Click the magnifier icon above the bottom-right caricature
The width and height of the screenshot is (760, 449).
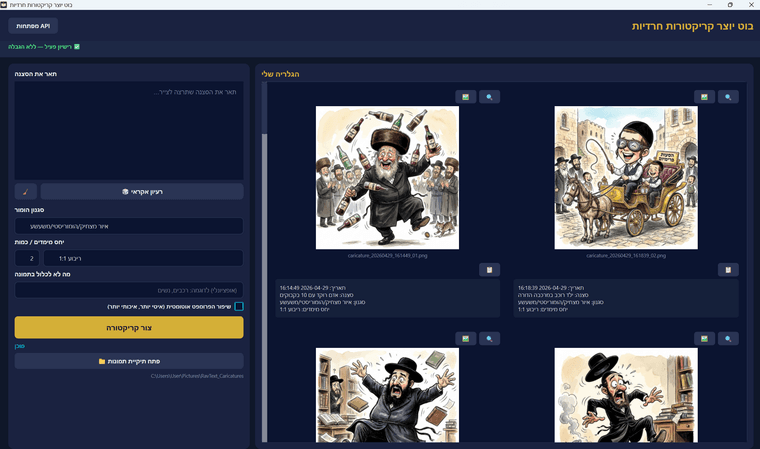(728, 338)
